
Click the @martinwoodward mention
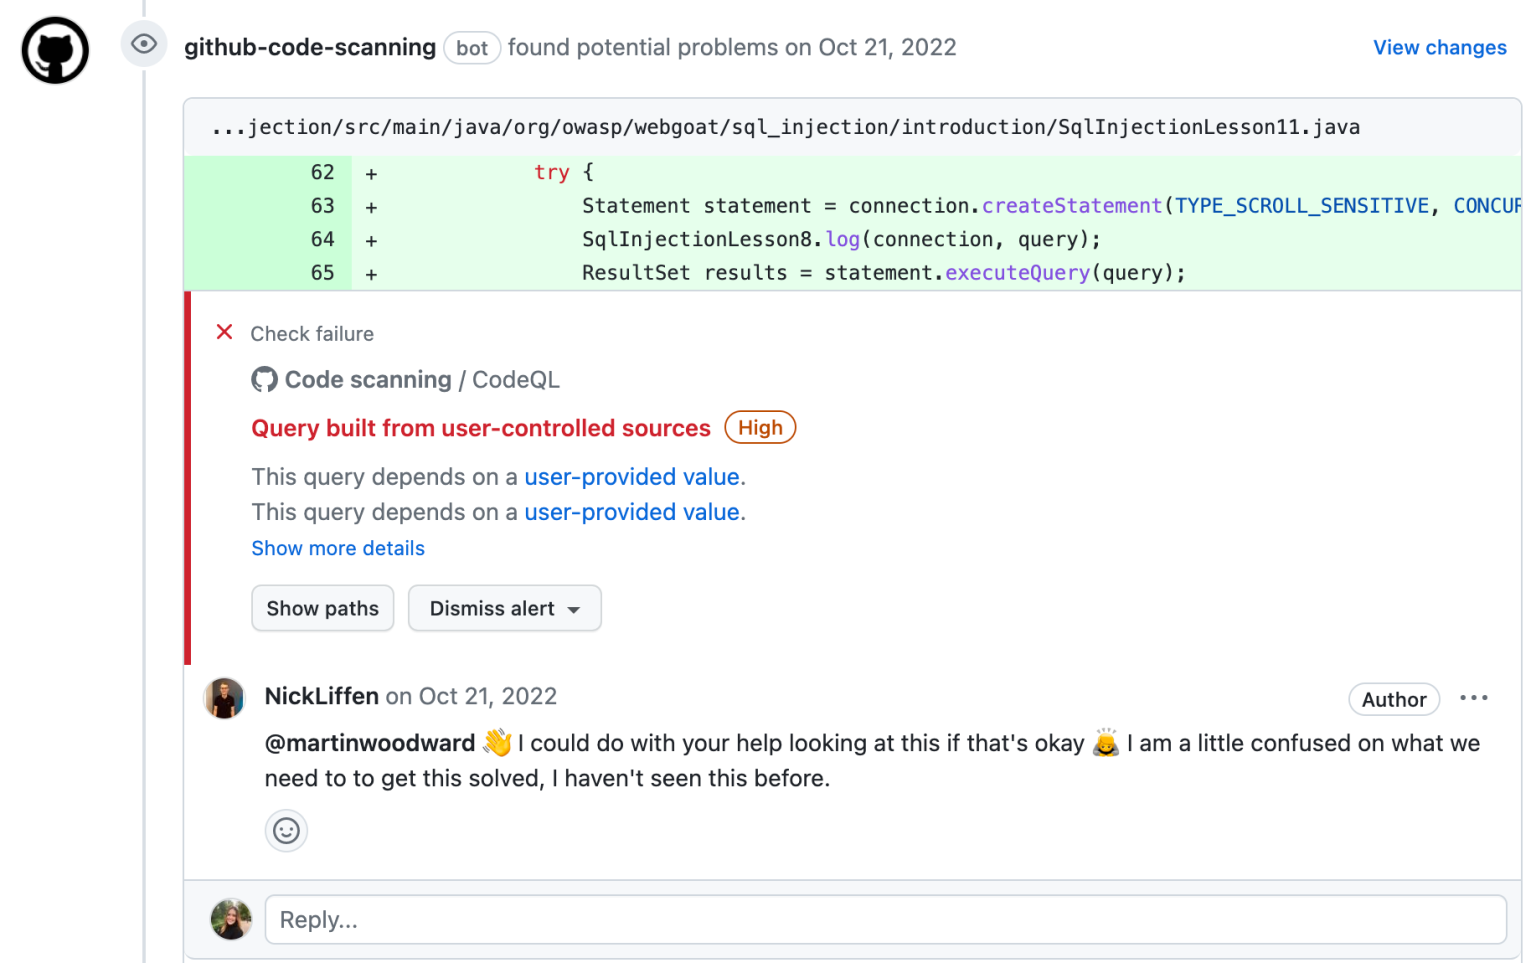click(370, 743)
